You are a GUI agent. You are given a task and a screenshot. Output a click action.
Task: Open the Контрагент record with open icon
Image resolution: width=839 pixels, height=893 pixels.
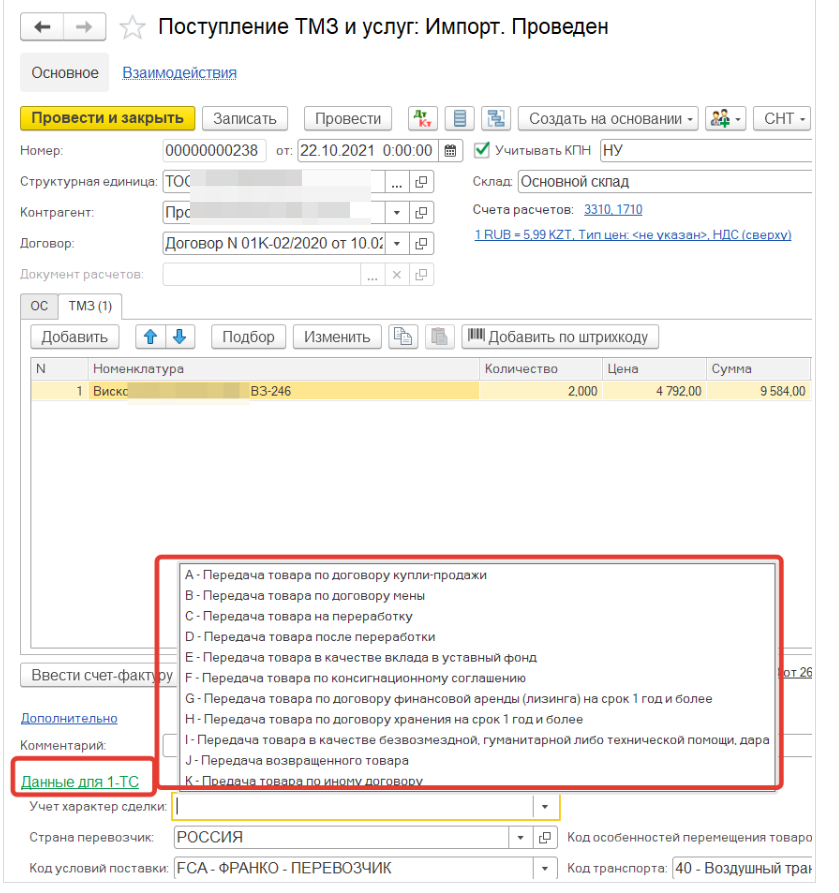click(x=422, y=213)
